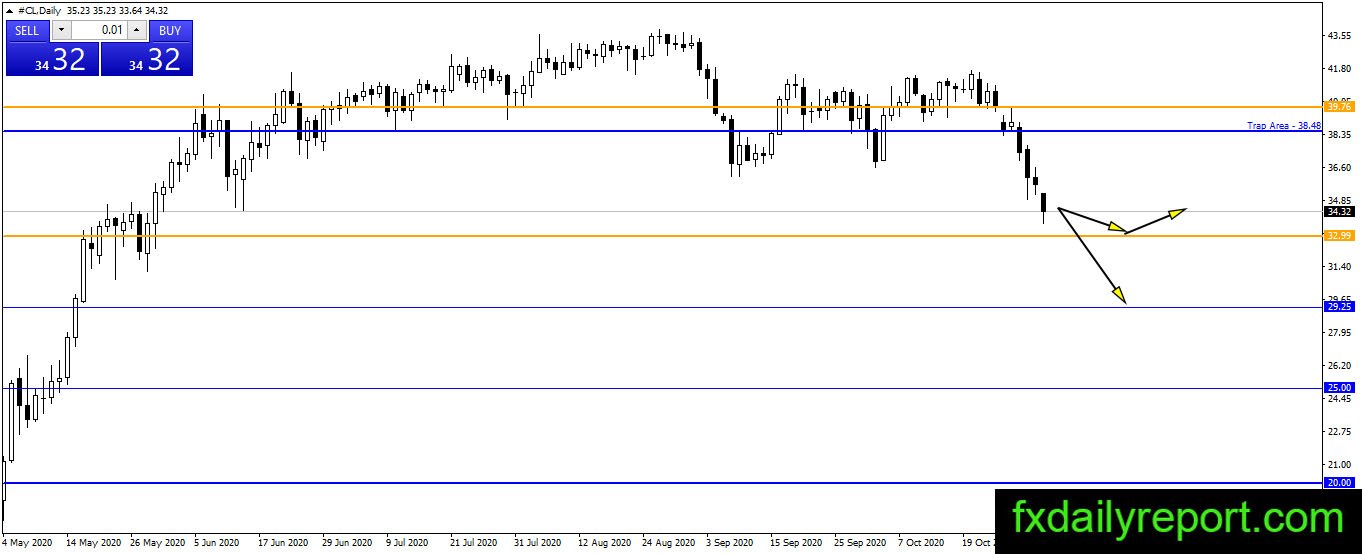This screenshot has width=1362, height=554.
Task: Select the Trap Area - 38.48 label
Action: tap(1284, 125)
